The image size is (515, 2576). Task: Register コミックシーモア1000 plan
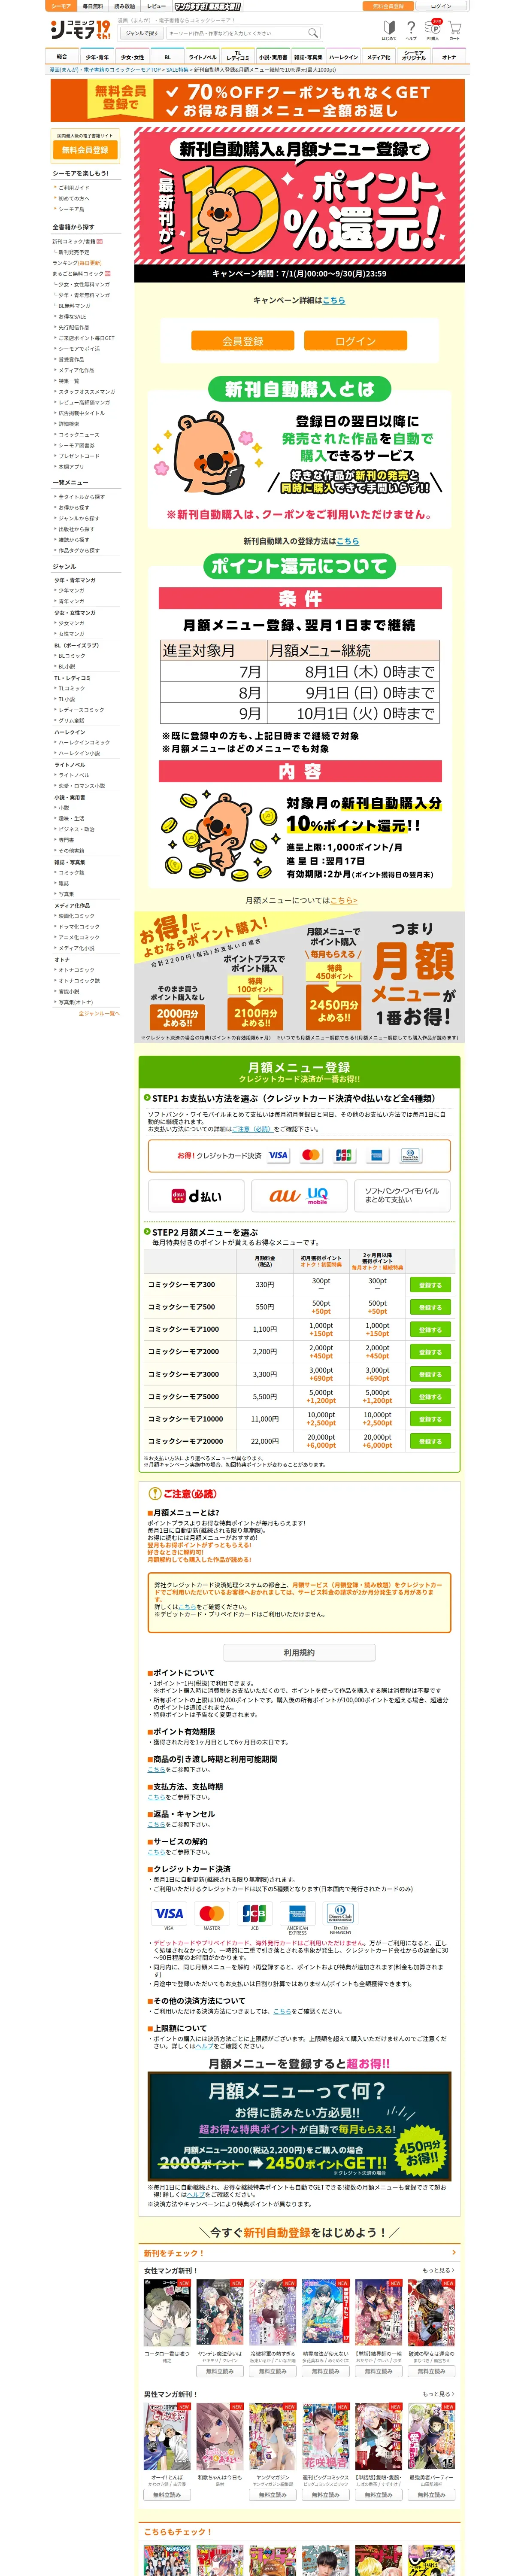(430, 1329)
